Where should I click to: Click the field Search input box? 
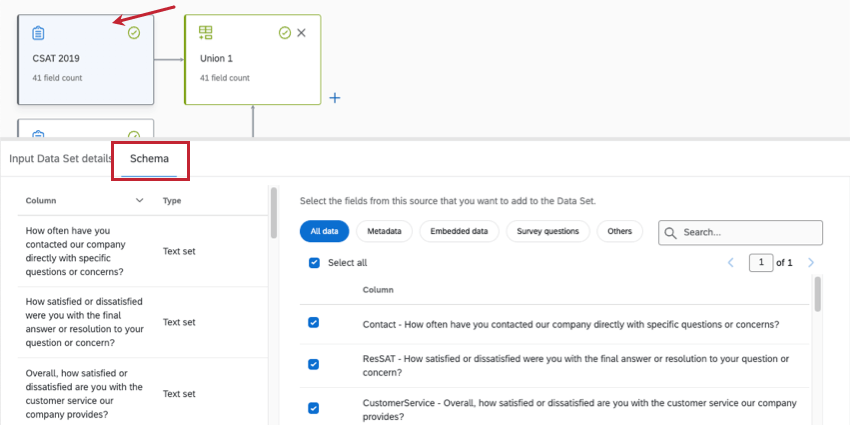749,232
